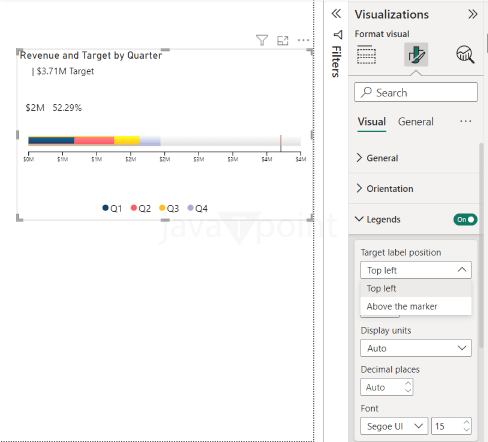
Task: Click the lavender Q4 bar segment
Action: (x=150, y=141)
